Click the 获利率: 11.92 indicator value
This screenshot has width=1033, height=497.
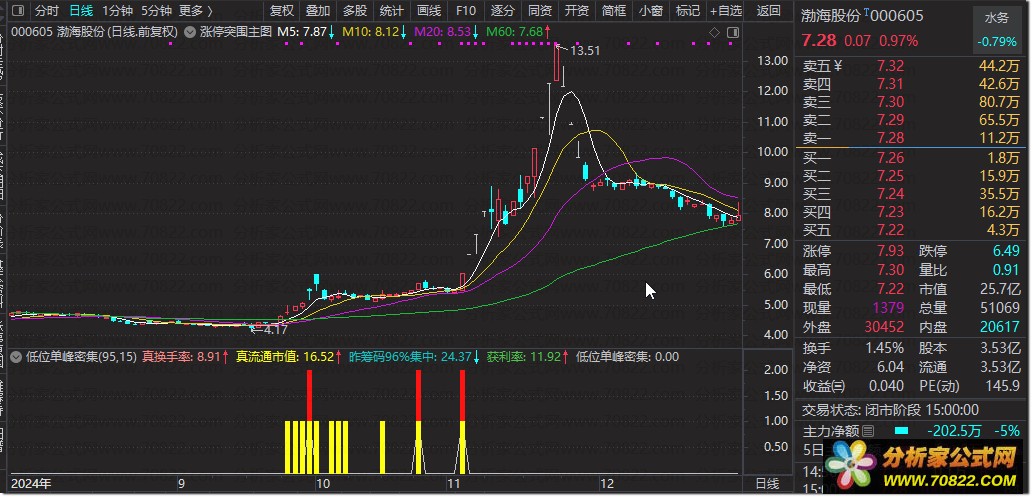[528, 357]
